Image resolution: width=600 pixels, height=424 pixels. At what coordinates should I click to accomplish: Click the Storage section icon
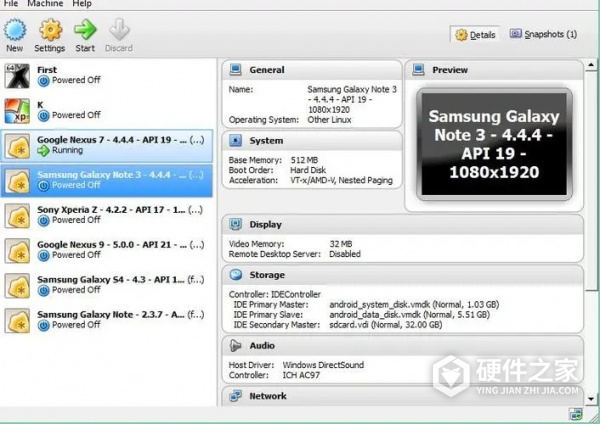(x=236, y=274)
